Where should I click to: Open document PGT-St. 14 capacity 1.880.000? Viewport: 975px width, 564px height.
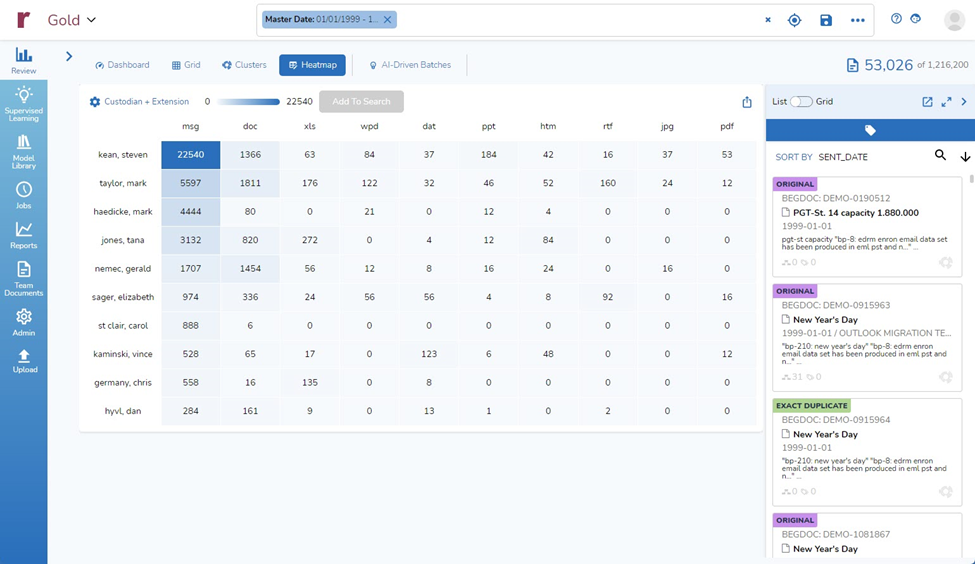856,213
